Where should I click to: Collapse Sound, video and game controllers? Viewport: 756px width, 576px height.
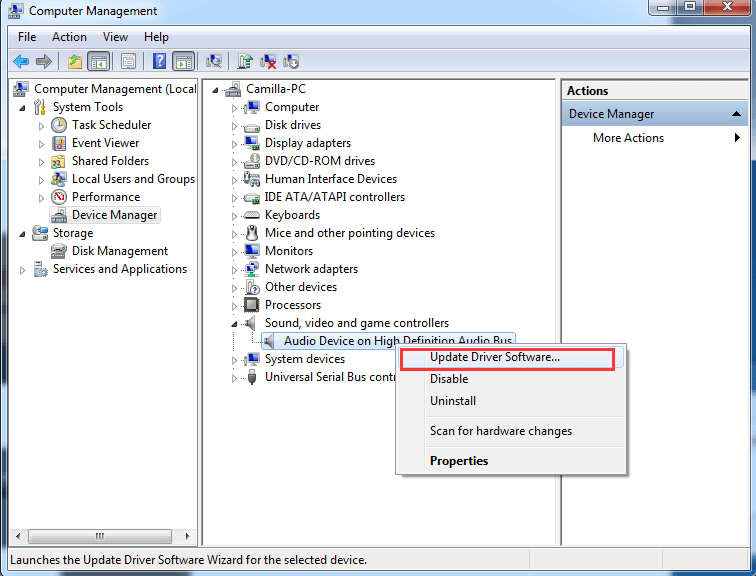tap(236, 323)
